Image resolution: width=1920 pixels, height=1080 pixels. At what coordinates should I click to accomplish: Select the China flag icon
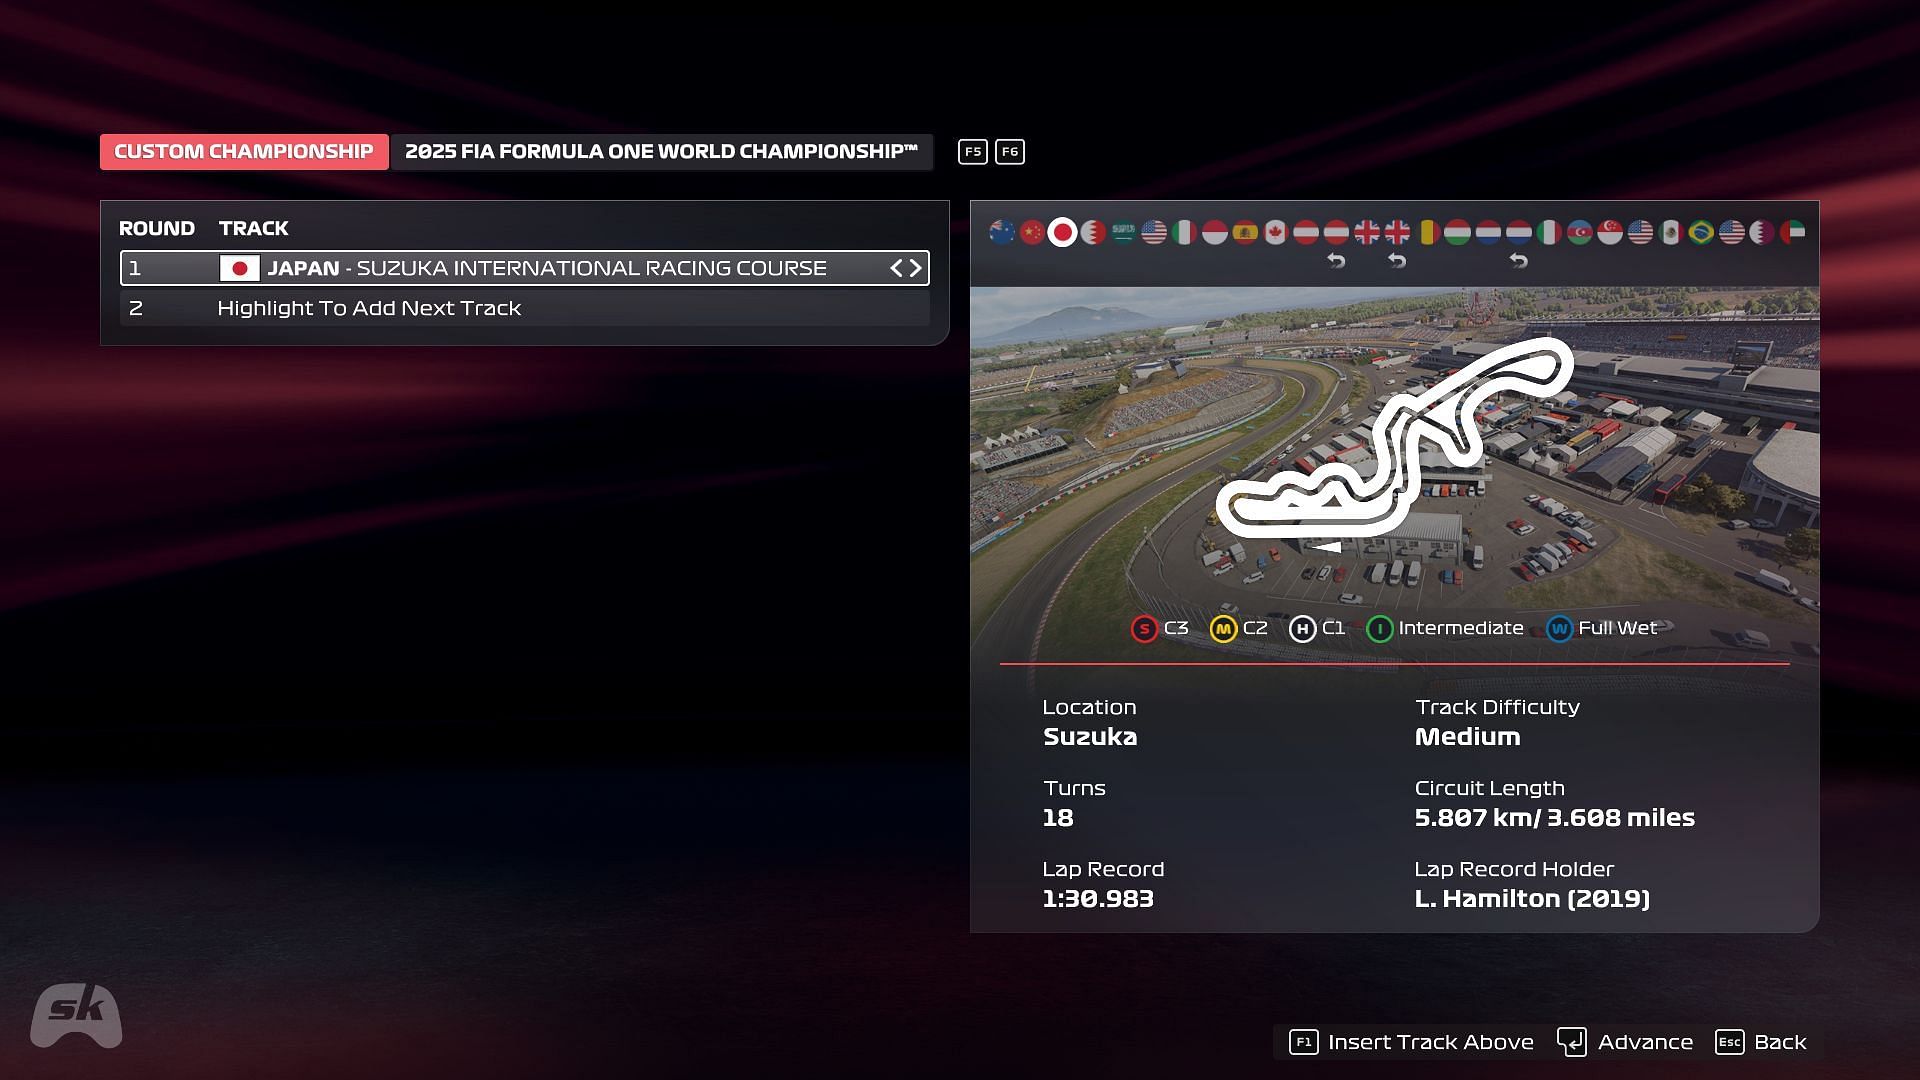tap(1032, 232)
